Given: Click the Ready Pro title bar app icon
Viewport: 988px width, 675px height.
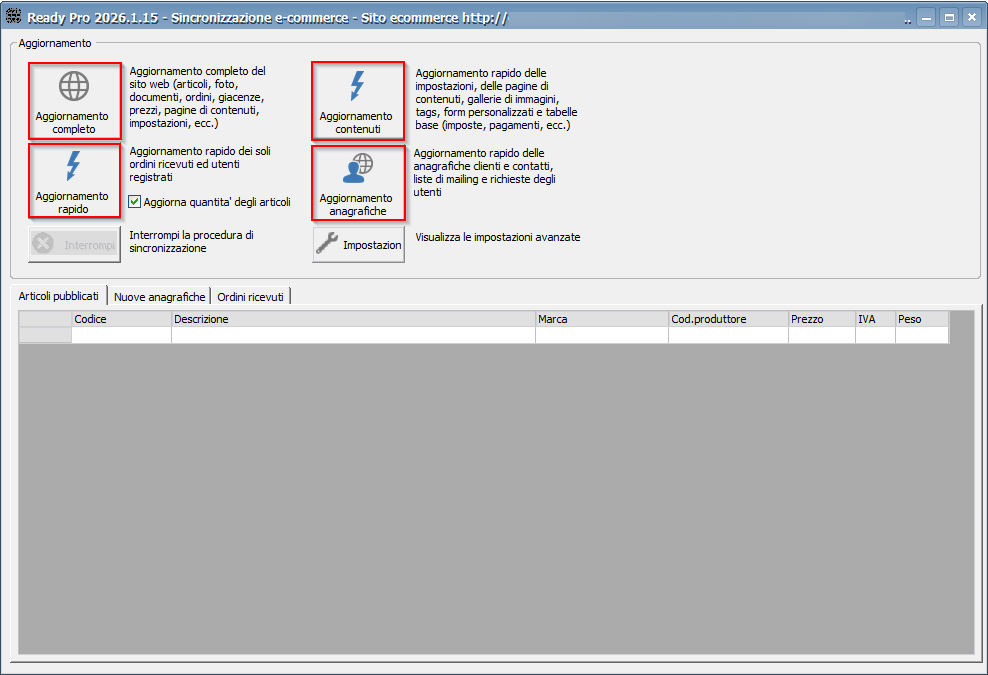Looking at the screenshot, I should [14, 17].
